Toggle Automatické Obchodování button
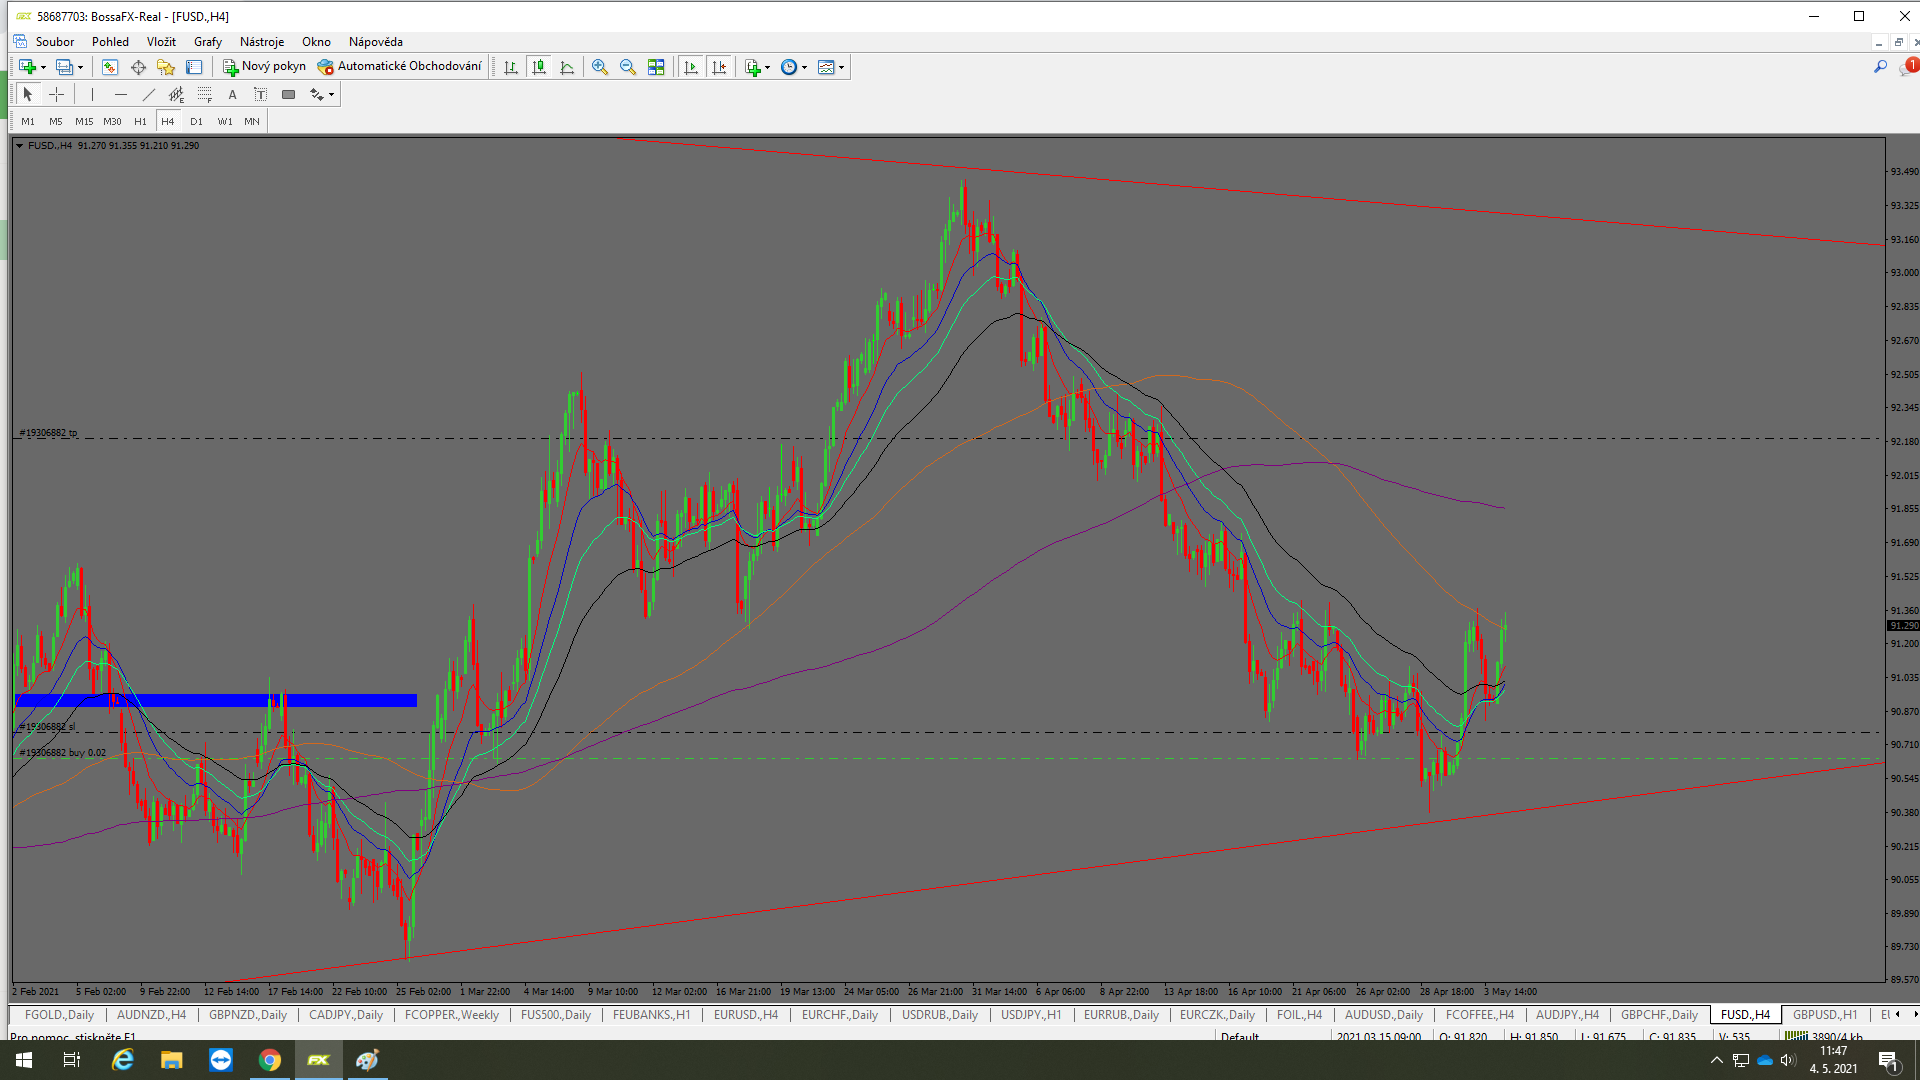The image size is (1920, 1080). 400,67
